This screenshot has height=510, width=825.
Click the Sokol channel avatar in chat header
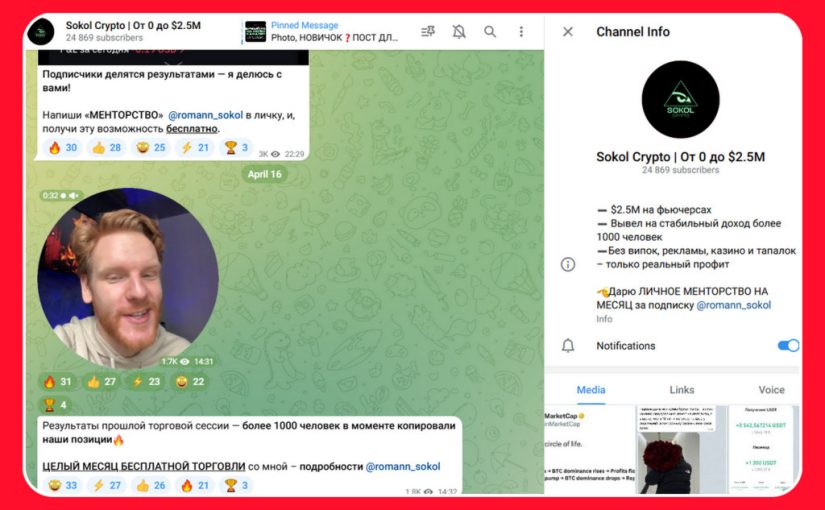click(x=41, y=31)
